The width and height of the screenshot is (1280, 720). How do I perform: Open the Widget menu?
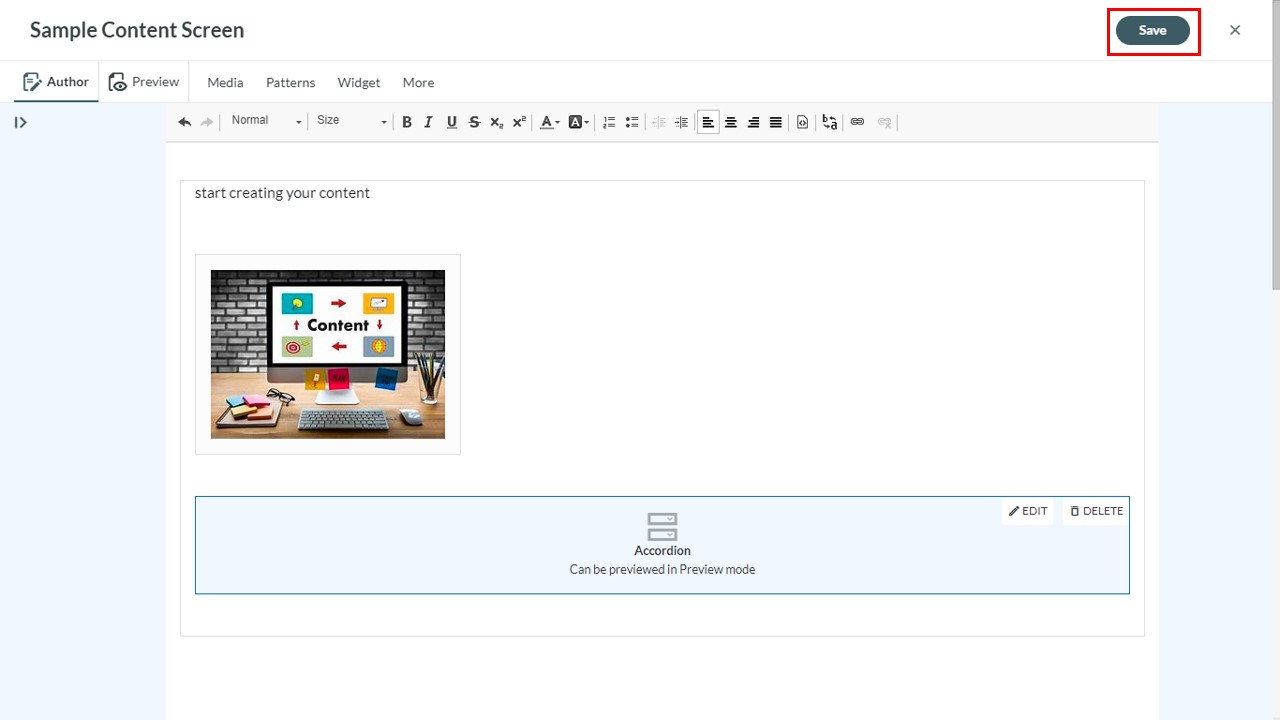coord(359,82)
